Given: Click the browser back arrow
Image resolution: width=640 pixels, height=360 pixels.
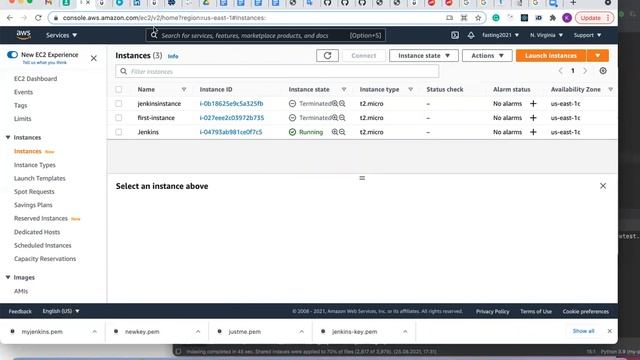Looking at the screenshot, I should tap(10, 18).
